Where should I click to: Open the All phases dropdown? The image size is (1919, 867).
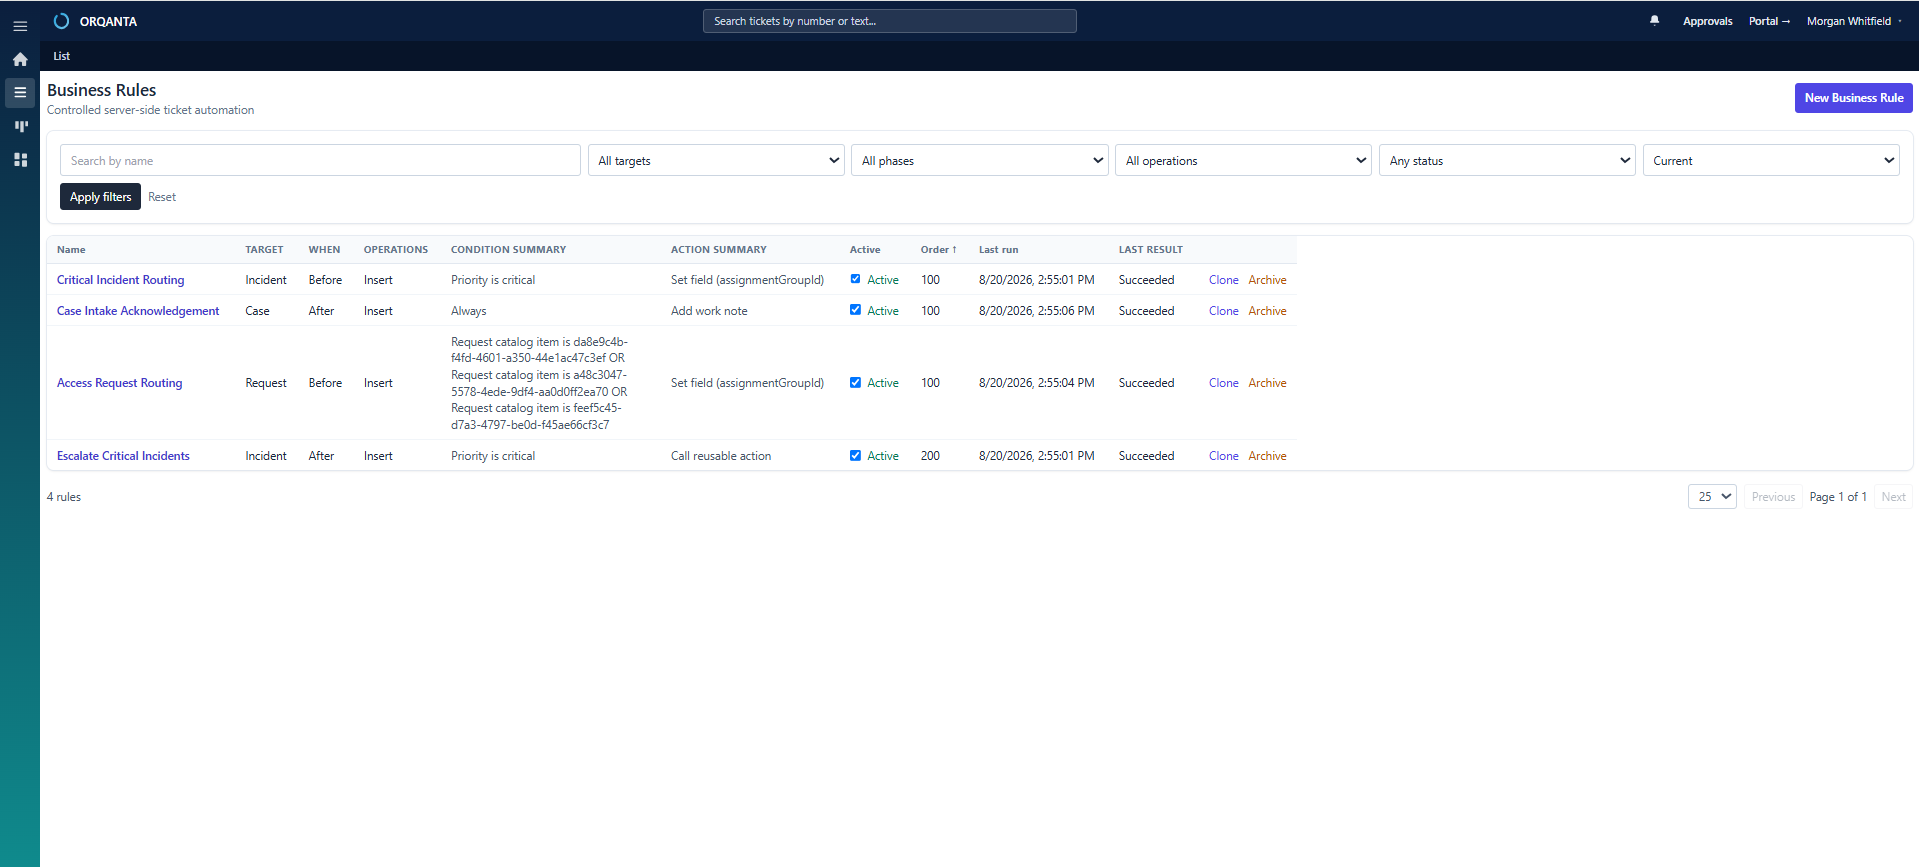(x=980, y=160)
